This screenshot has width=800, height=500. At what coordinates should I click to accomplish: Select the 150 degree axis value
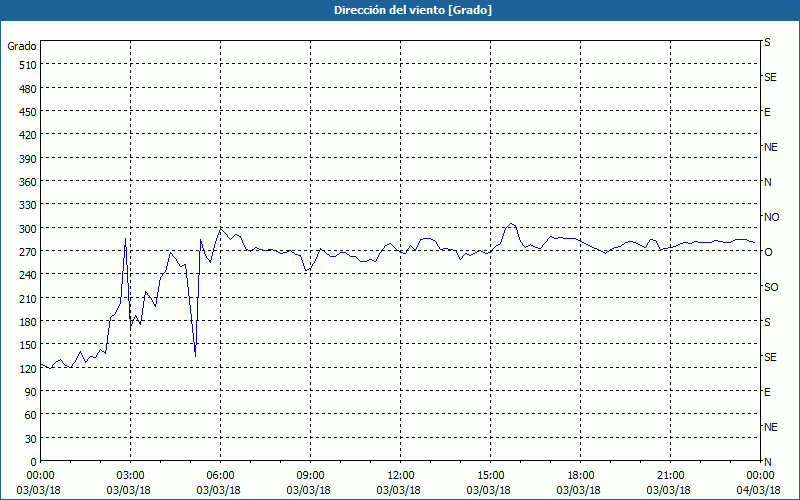pos(28,345)
